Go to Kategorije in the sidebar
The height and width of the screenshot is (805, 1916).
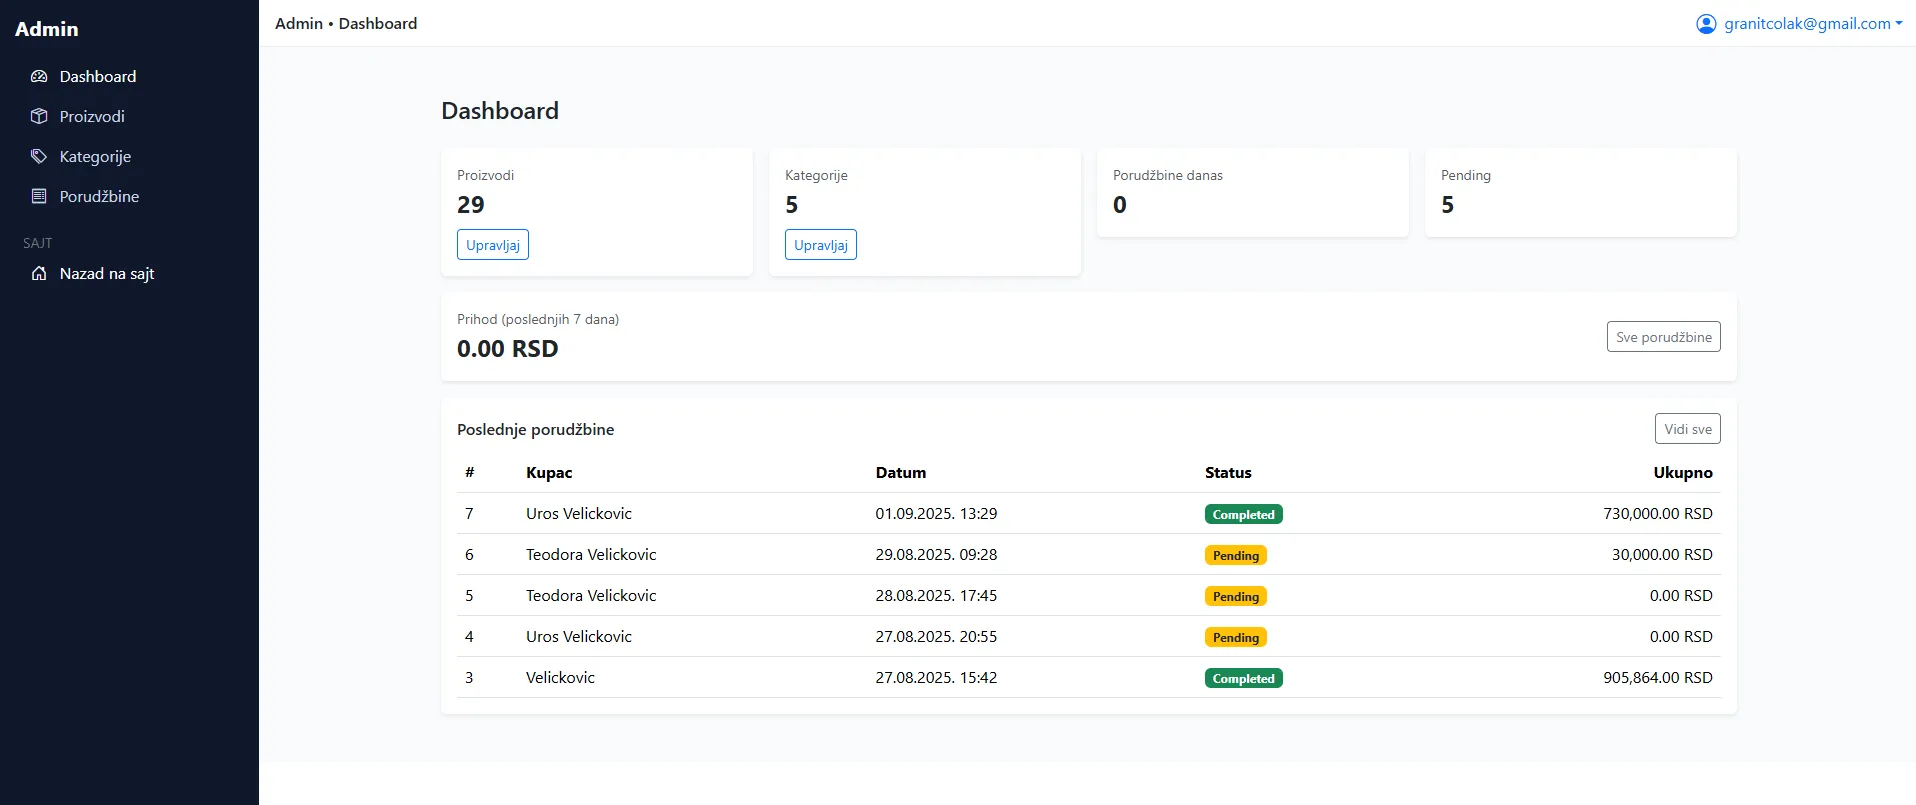(95, 156)
